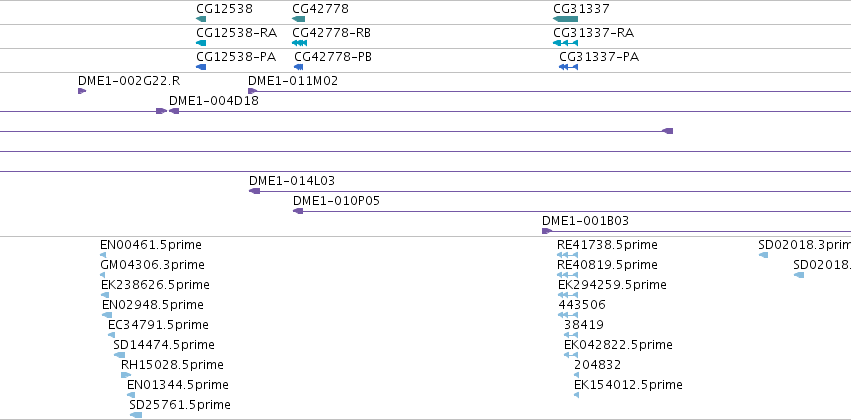This screenshot has width=851, height=420.
Task: Select the CG31337 gene glyph
Action: (x=566, y=19)
